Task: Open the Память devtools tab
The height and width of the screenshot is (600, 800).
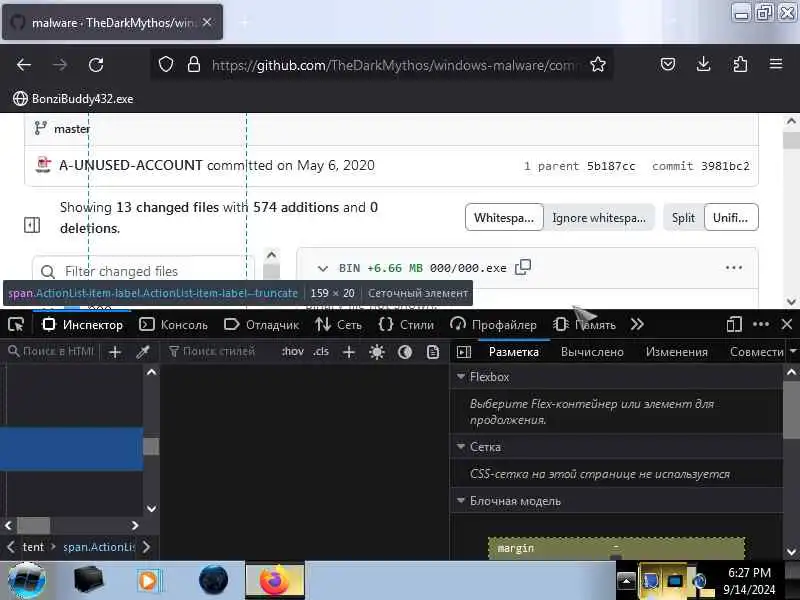Action: tap(585, 324)
